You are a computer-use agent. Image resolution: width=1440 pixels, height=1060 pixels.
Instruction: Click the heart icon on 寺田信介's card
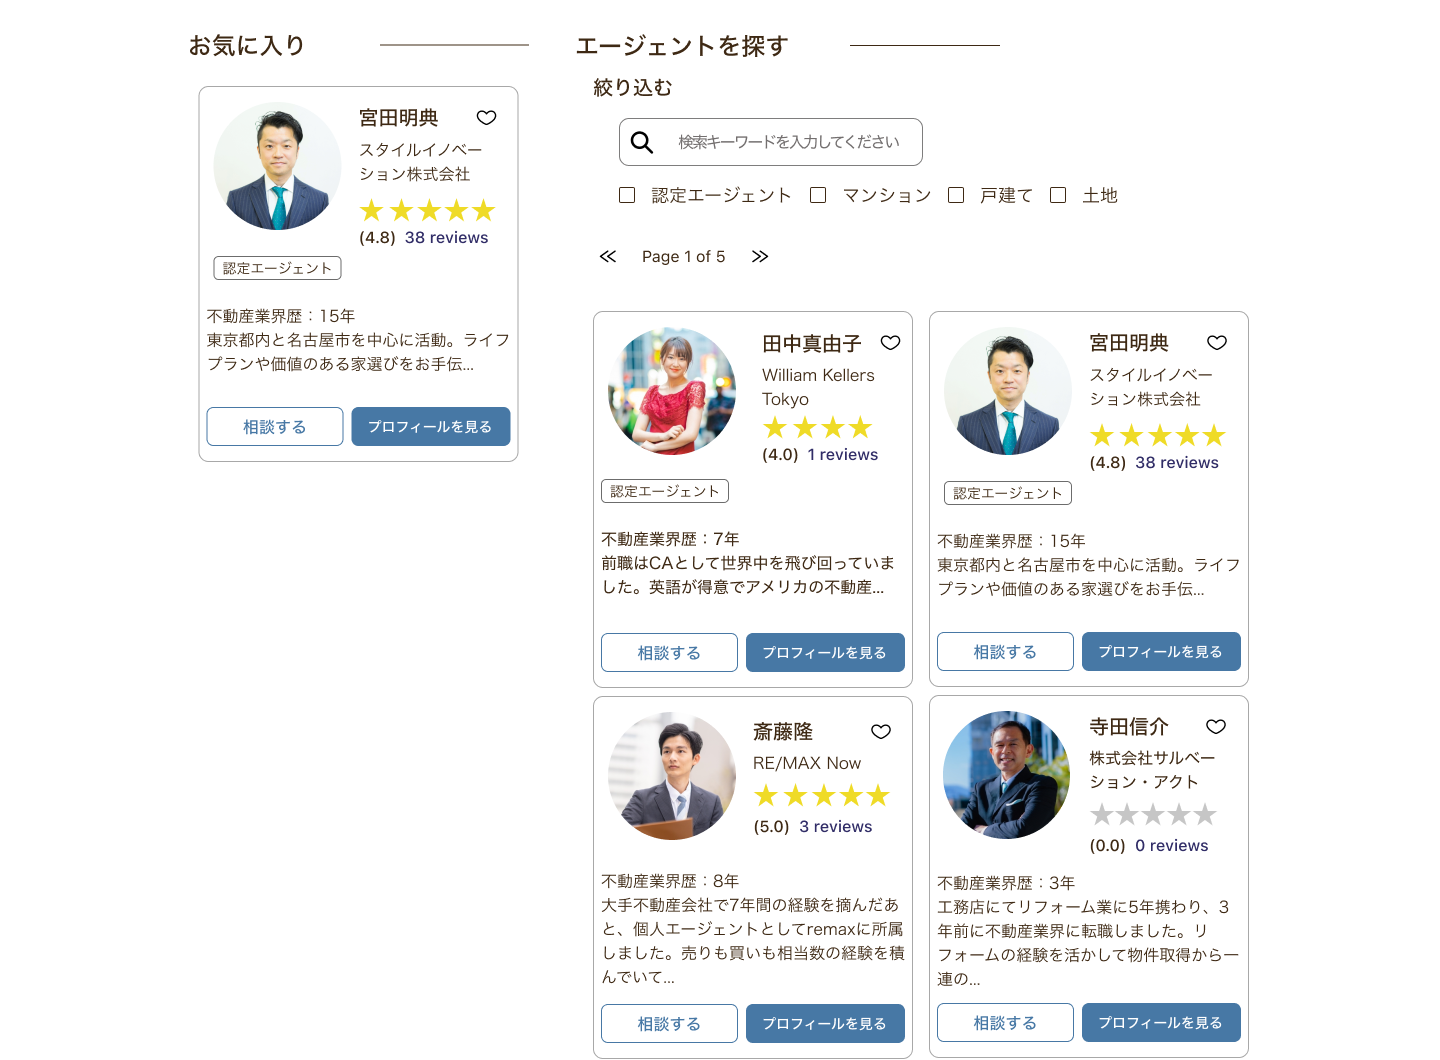tap(1216, 727)
